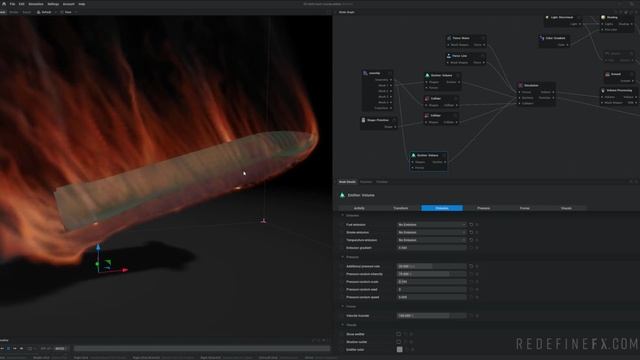Select the Light Directional node icon
This screenshot has height=360, width=640.
pyautogui.click(x=547, y=17)
